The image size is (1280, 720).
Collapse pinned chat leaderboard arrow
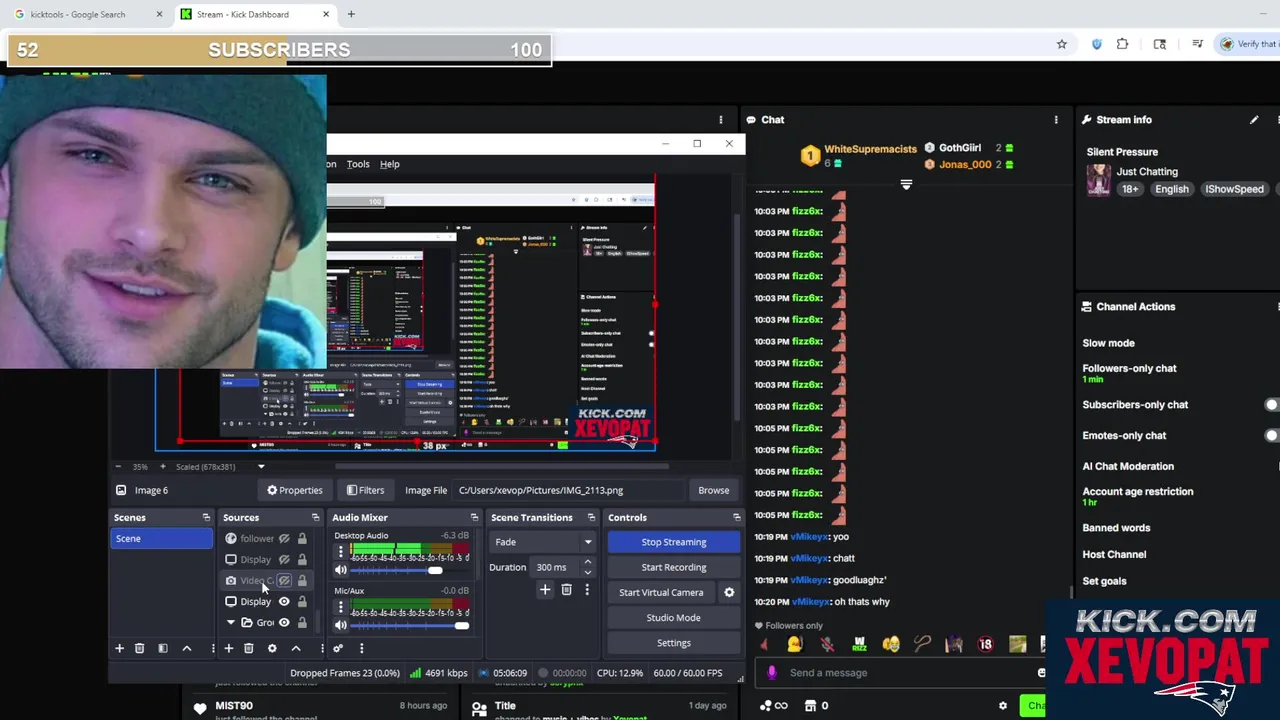[x=906, y=185]
